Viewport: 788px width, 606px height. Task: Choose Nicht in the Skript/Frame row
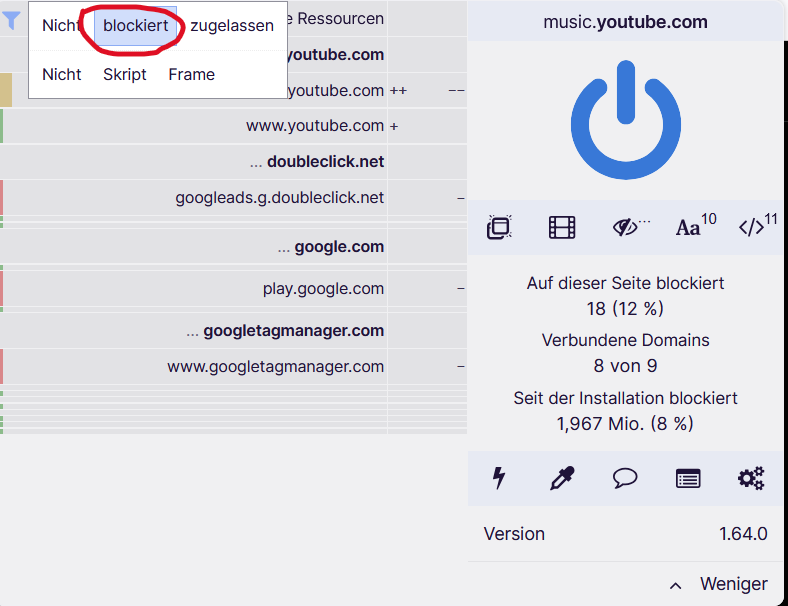61,74
